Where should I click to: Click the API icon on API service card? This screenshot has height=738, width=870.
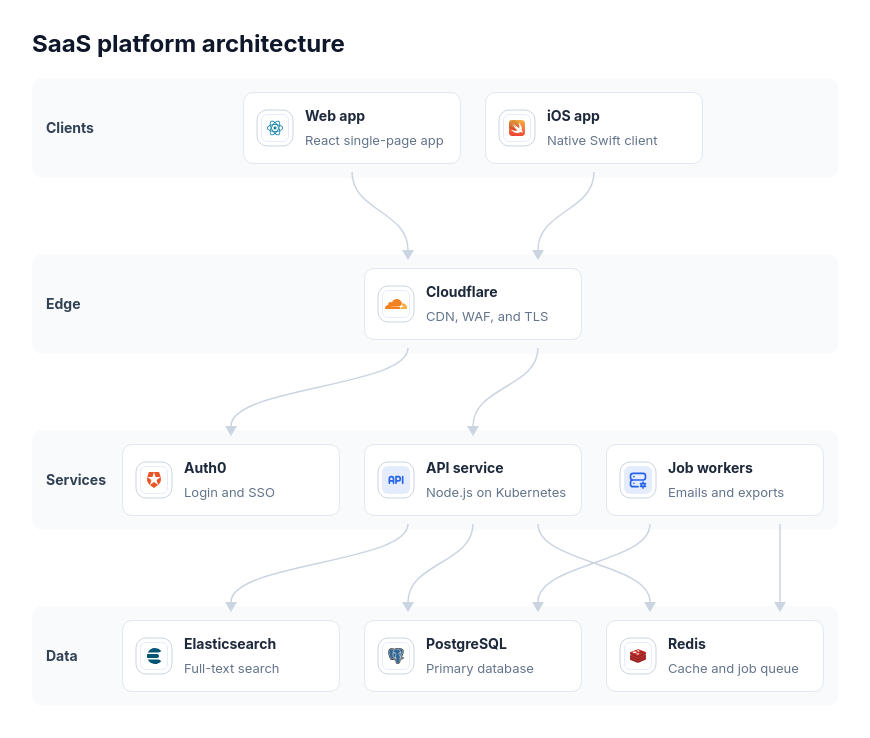click(396, 480)
